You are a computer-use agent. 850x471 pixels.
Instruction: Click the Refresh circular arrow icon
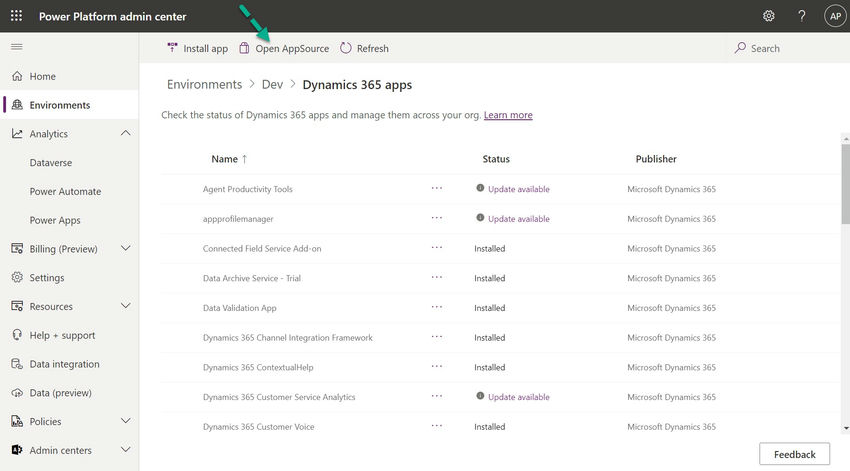click(346, 48)
